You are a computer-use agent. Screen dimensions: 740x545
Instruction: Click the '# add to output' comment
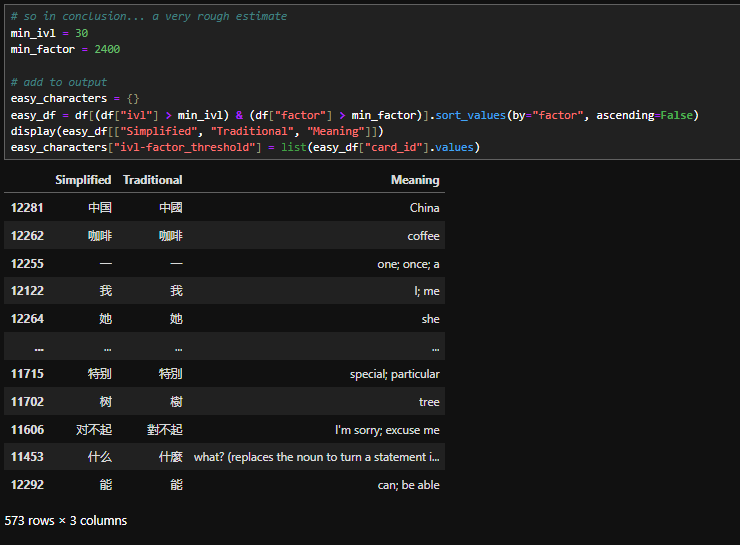click(x=59, y=82)
